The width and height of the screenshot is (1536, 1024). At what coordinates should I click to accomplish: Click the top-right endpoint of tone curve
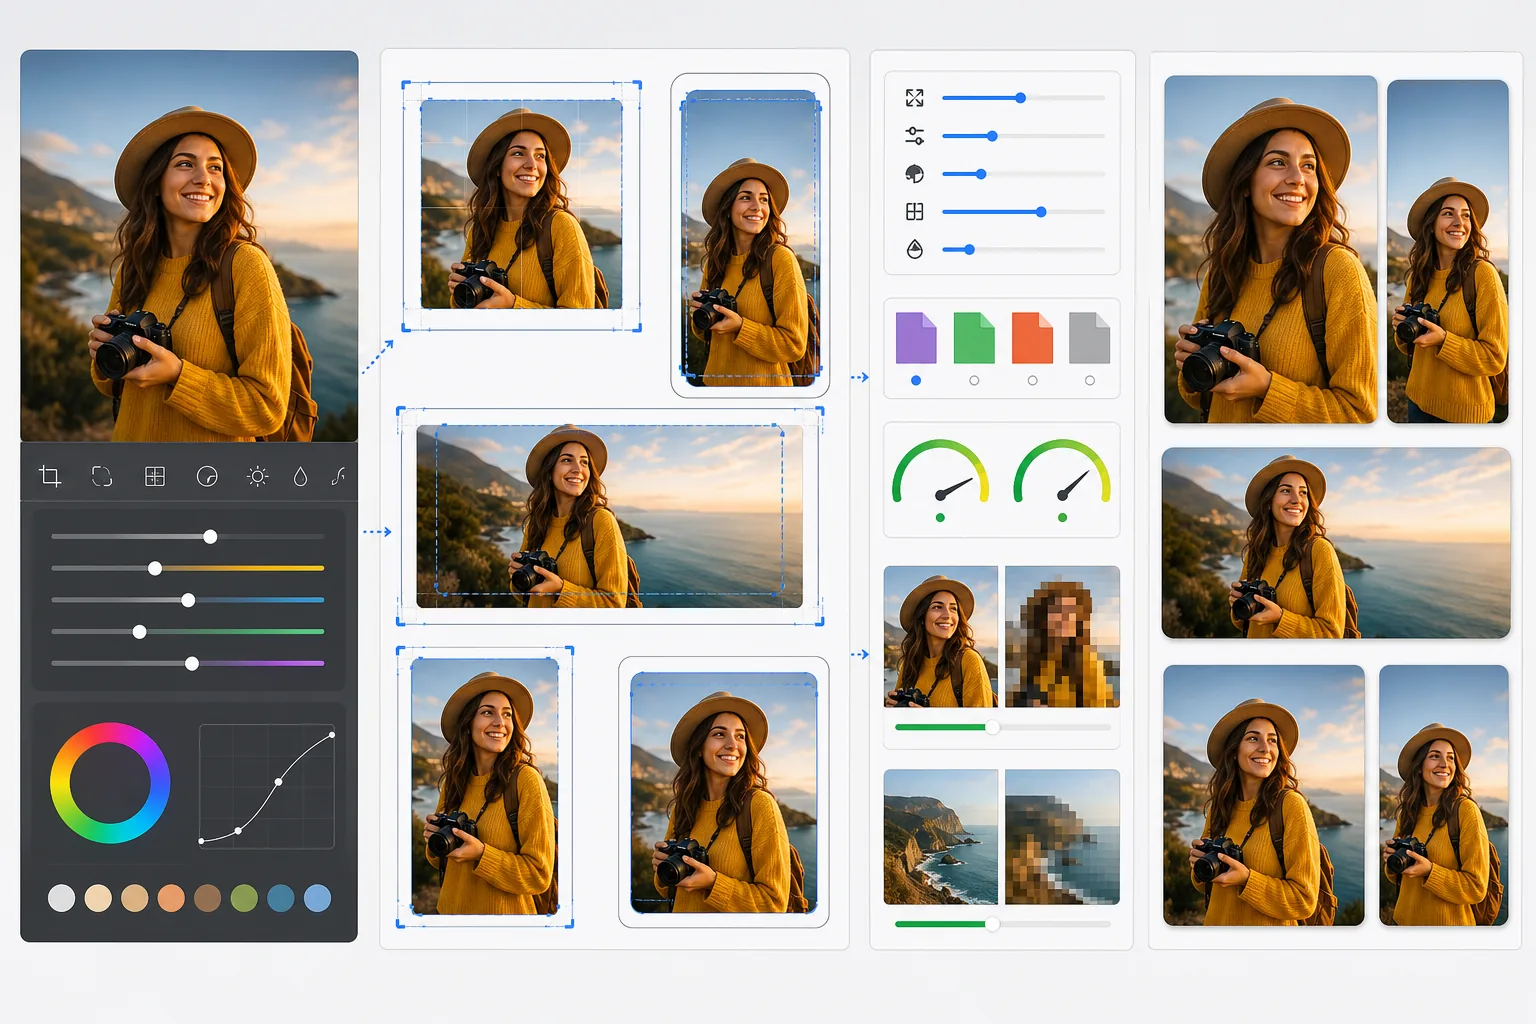332,735
